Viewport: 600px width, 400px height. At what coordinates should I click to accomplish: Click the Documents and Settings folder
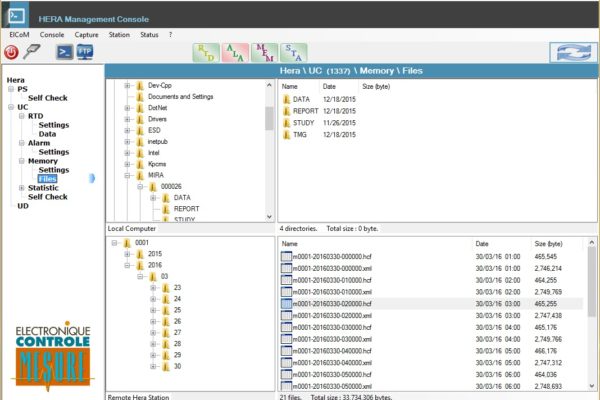[180, 97]
